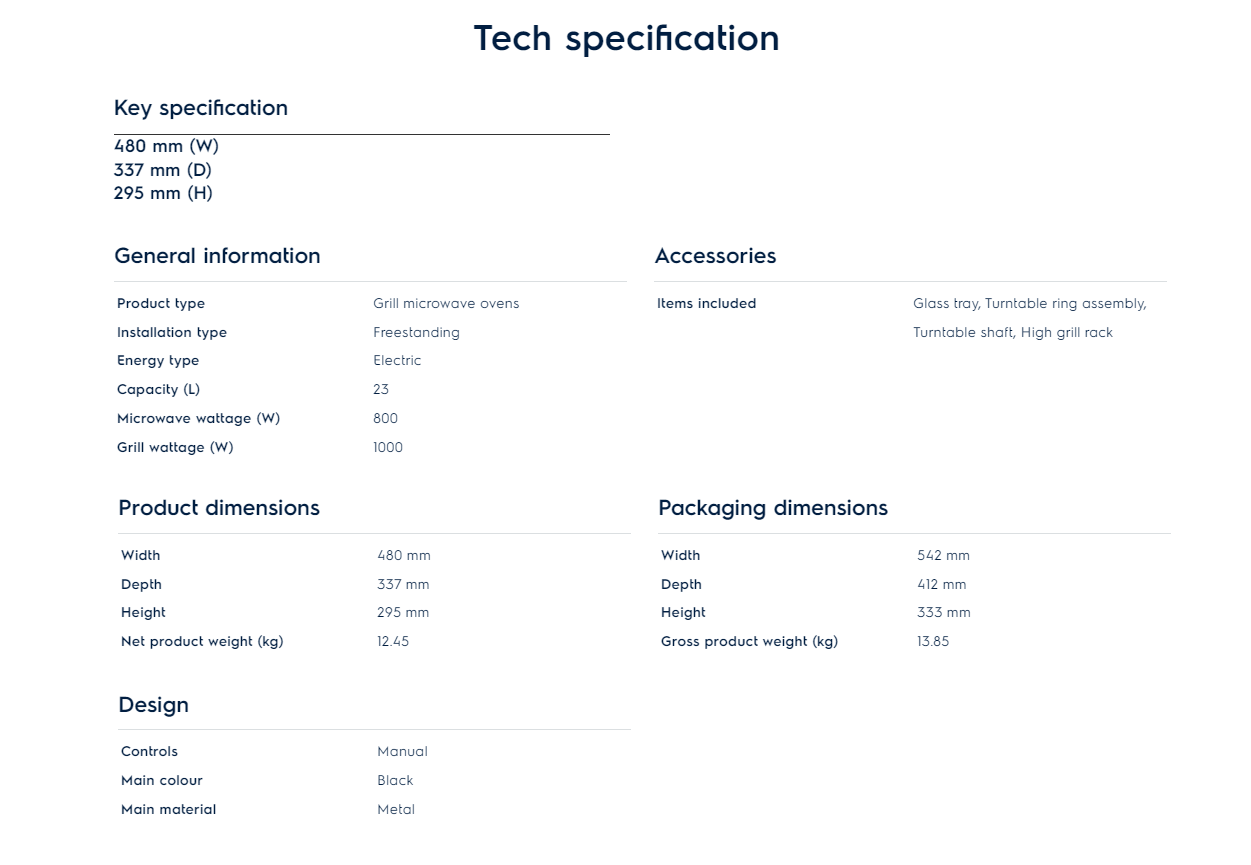Select the Items included label
This screenshot has width=1251, height=865.
pyautogui.click(x=706, y=304)
